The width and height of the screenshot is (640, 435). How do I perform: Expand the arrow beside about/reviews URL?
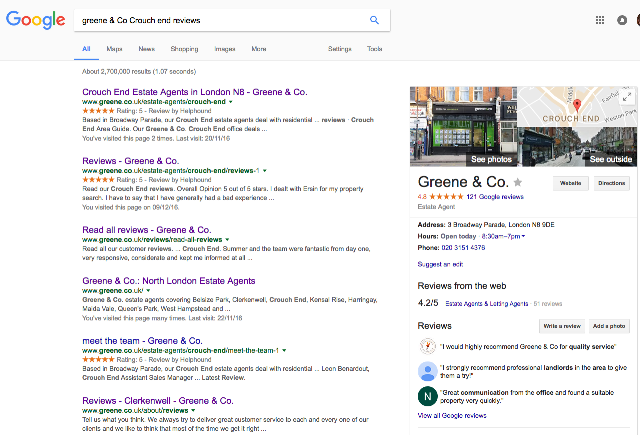click(x=193, y=411)
